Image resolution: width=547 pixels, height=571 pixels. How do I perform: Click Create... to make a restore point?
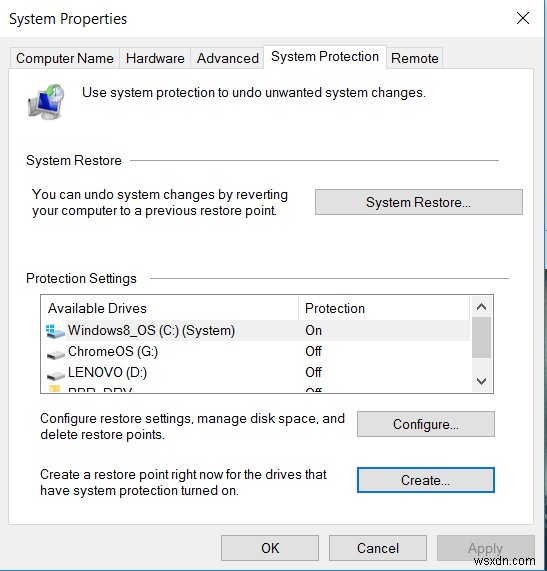coord(426,480)
